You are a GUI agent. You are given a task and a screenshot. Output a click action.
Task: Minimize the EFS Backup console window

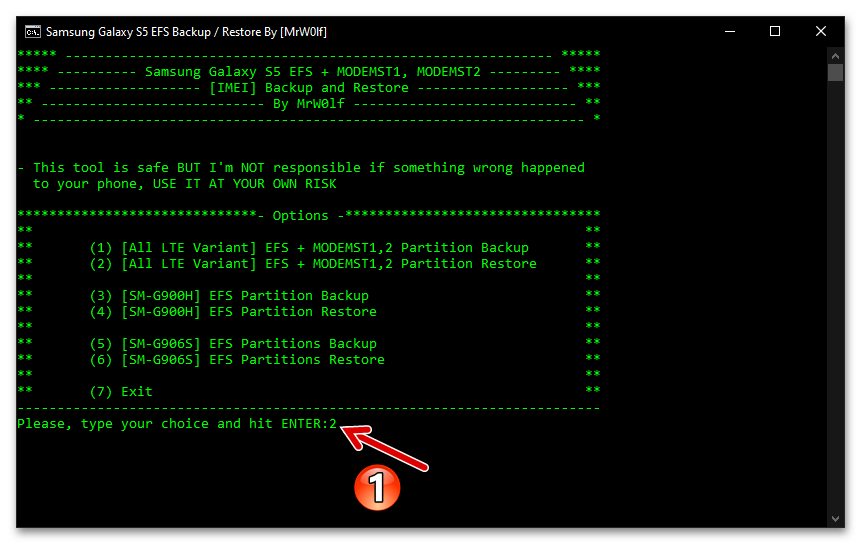click(x=730, y=31)
